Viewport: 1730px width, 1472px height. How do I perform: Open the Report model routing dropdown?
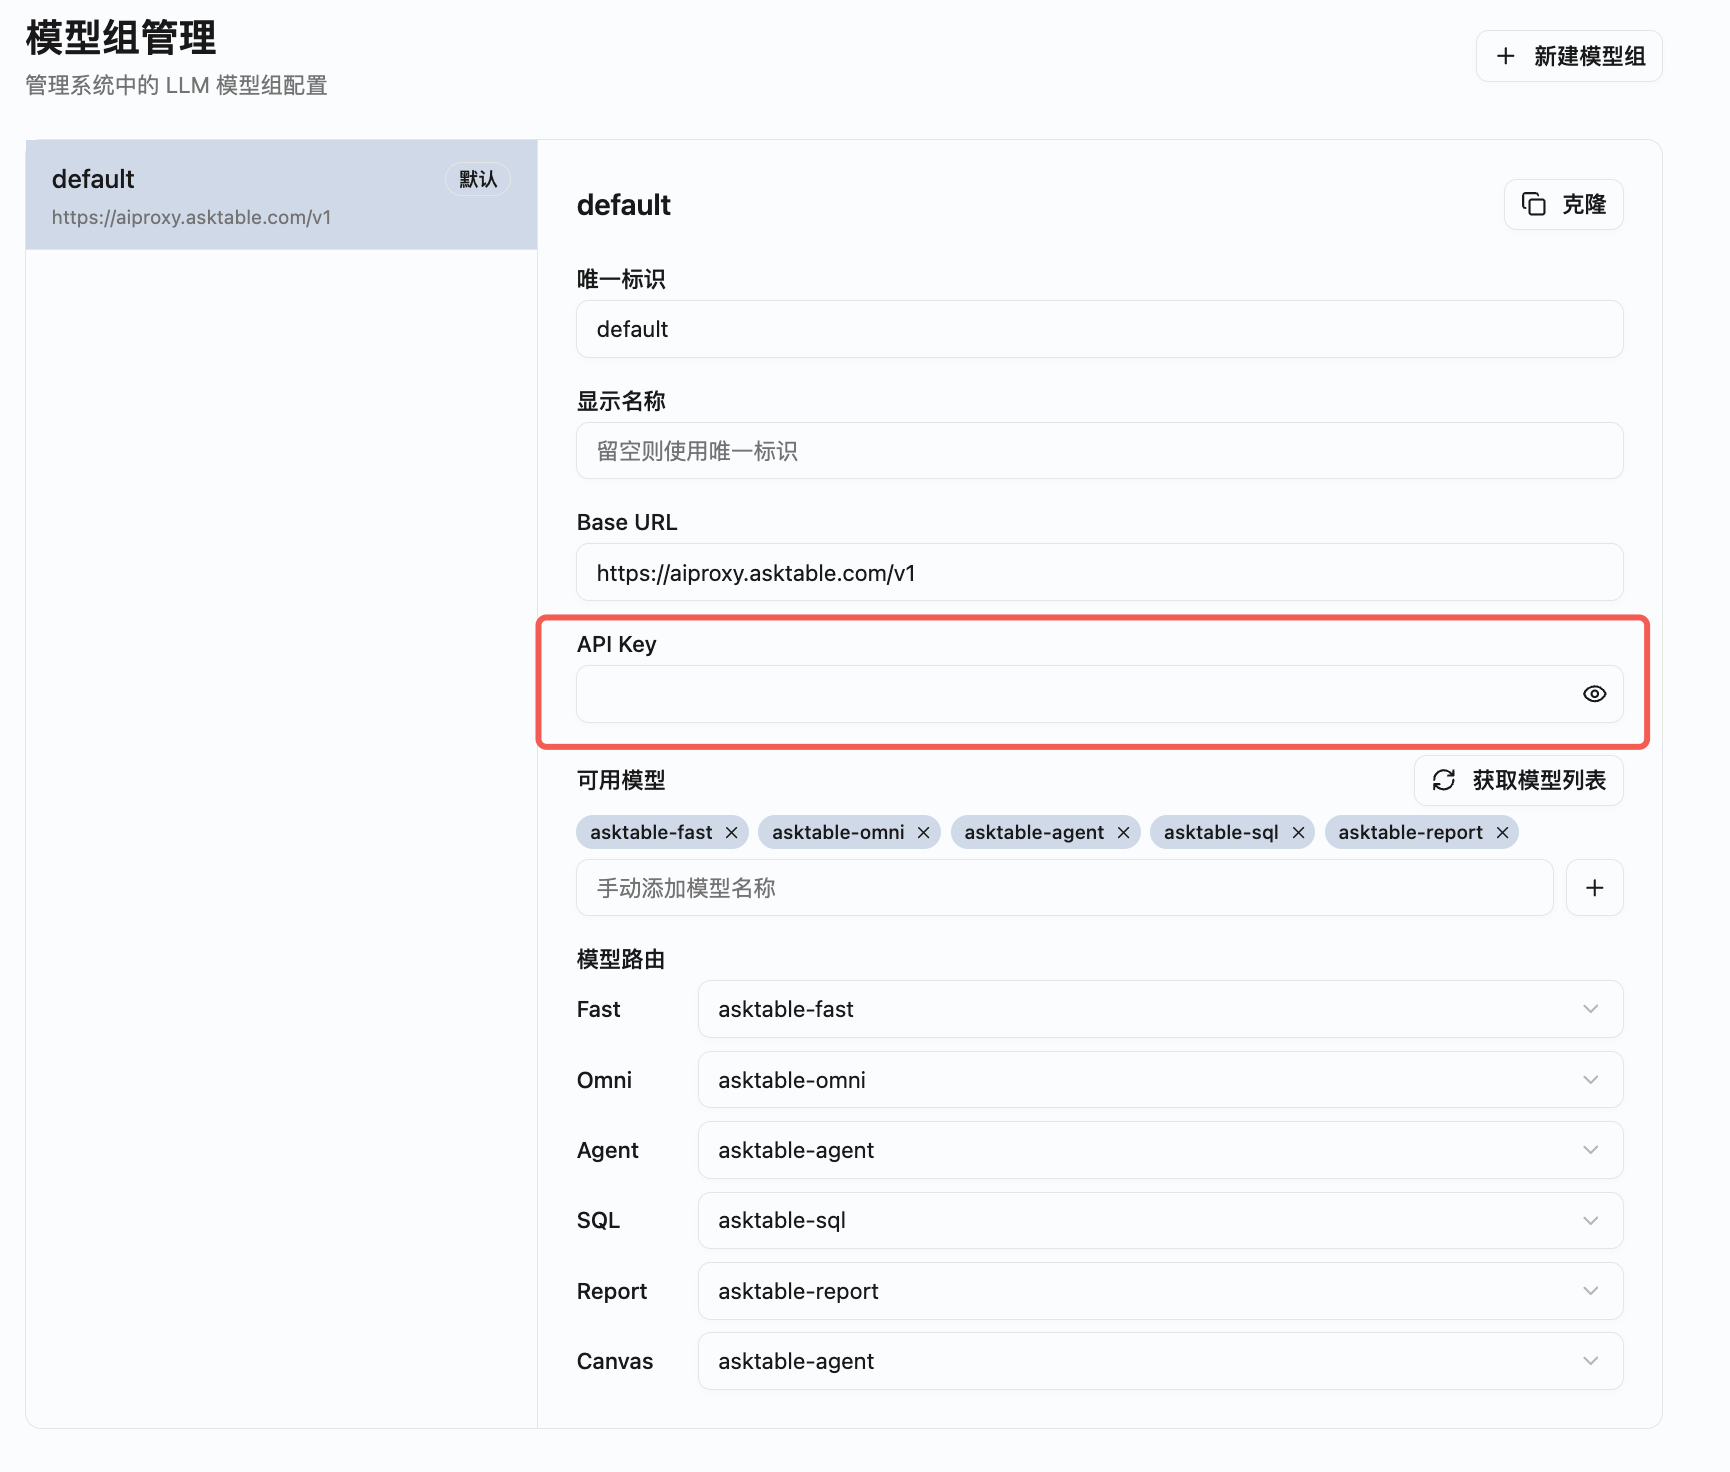point(1590,1291)
